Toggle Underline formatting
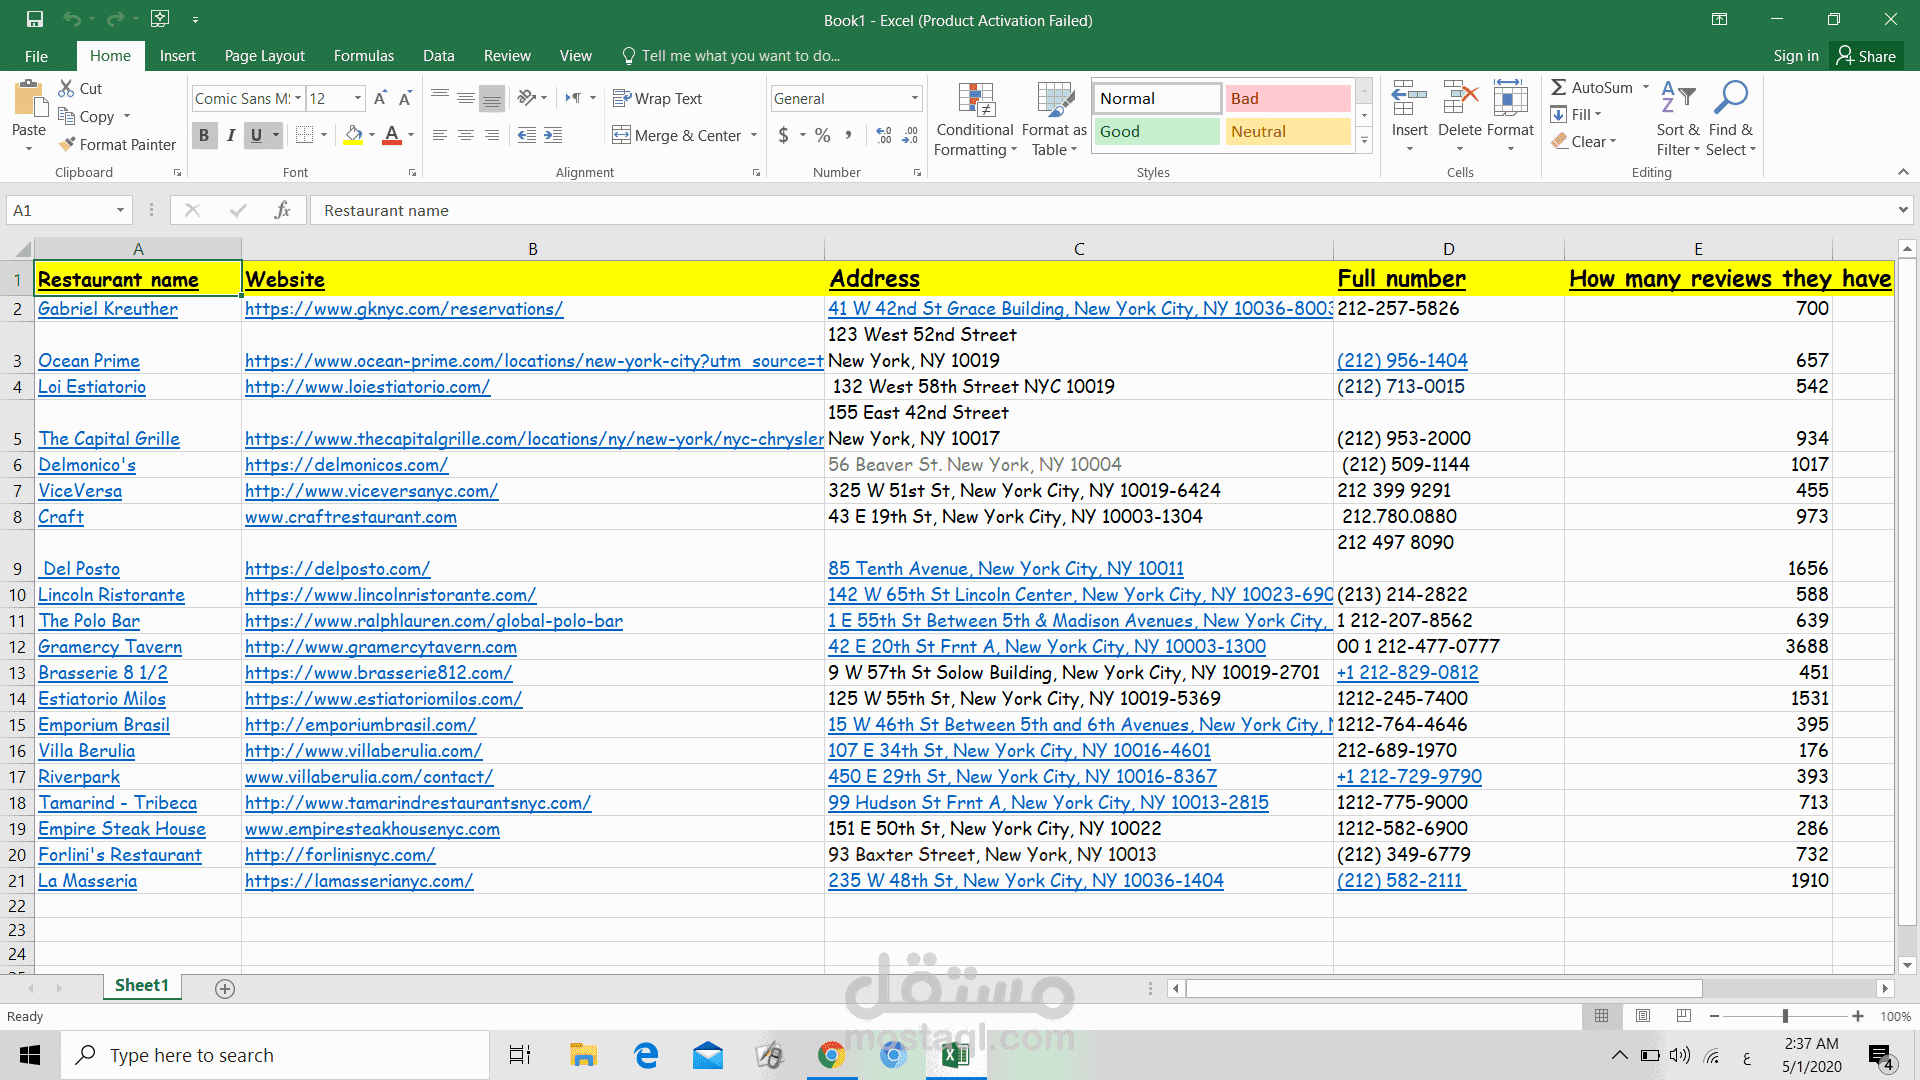Screen dimensions: 1920x1080 [x=256, y=134]
